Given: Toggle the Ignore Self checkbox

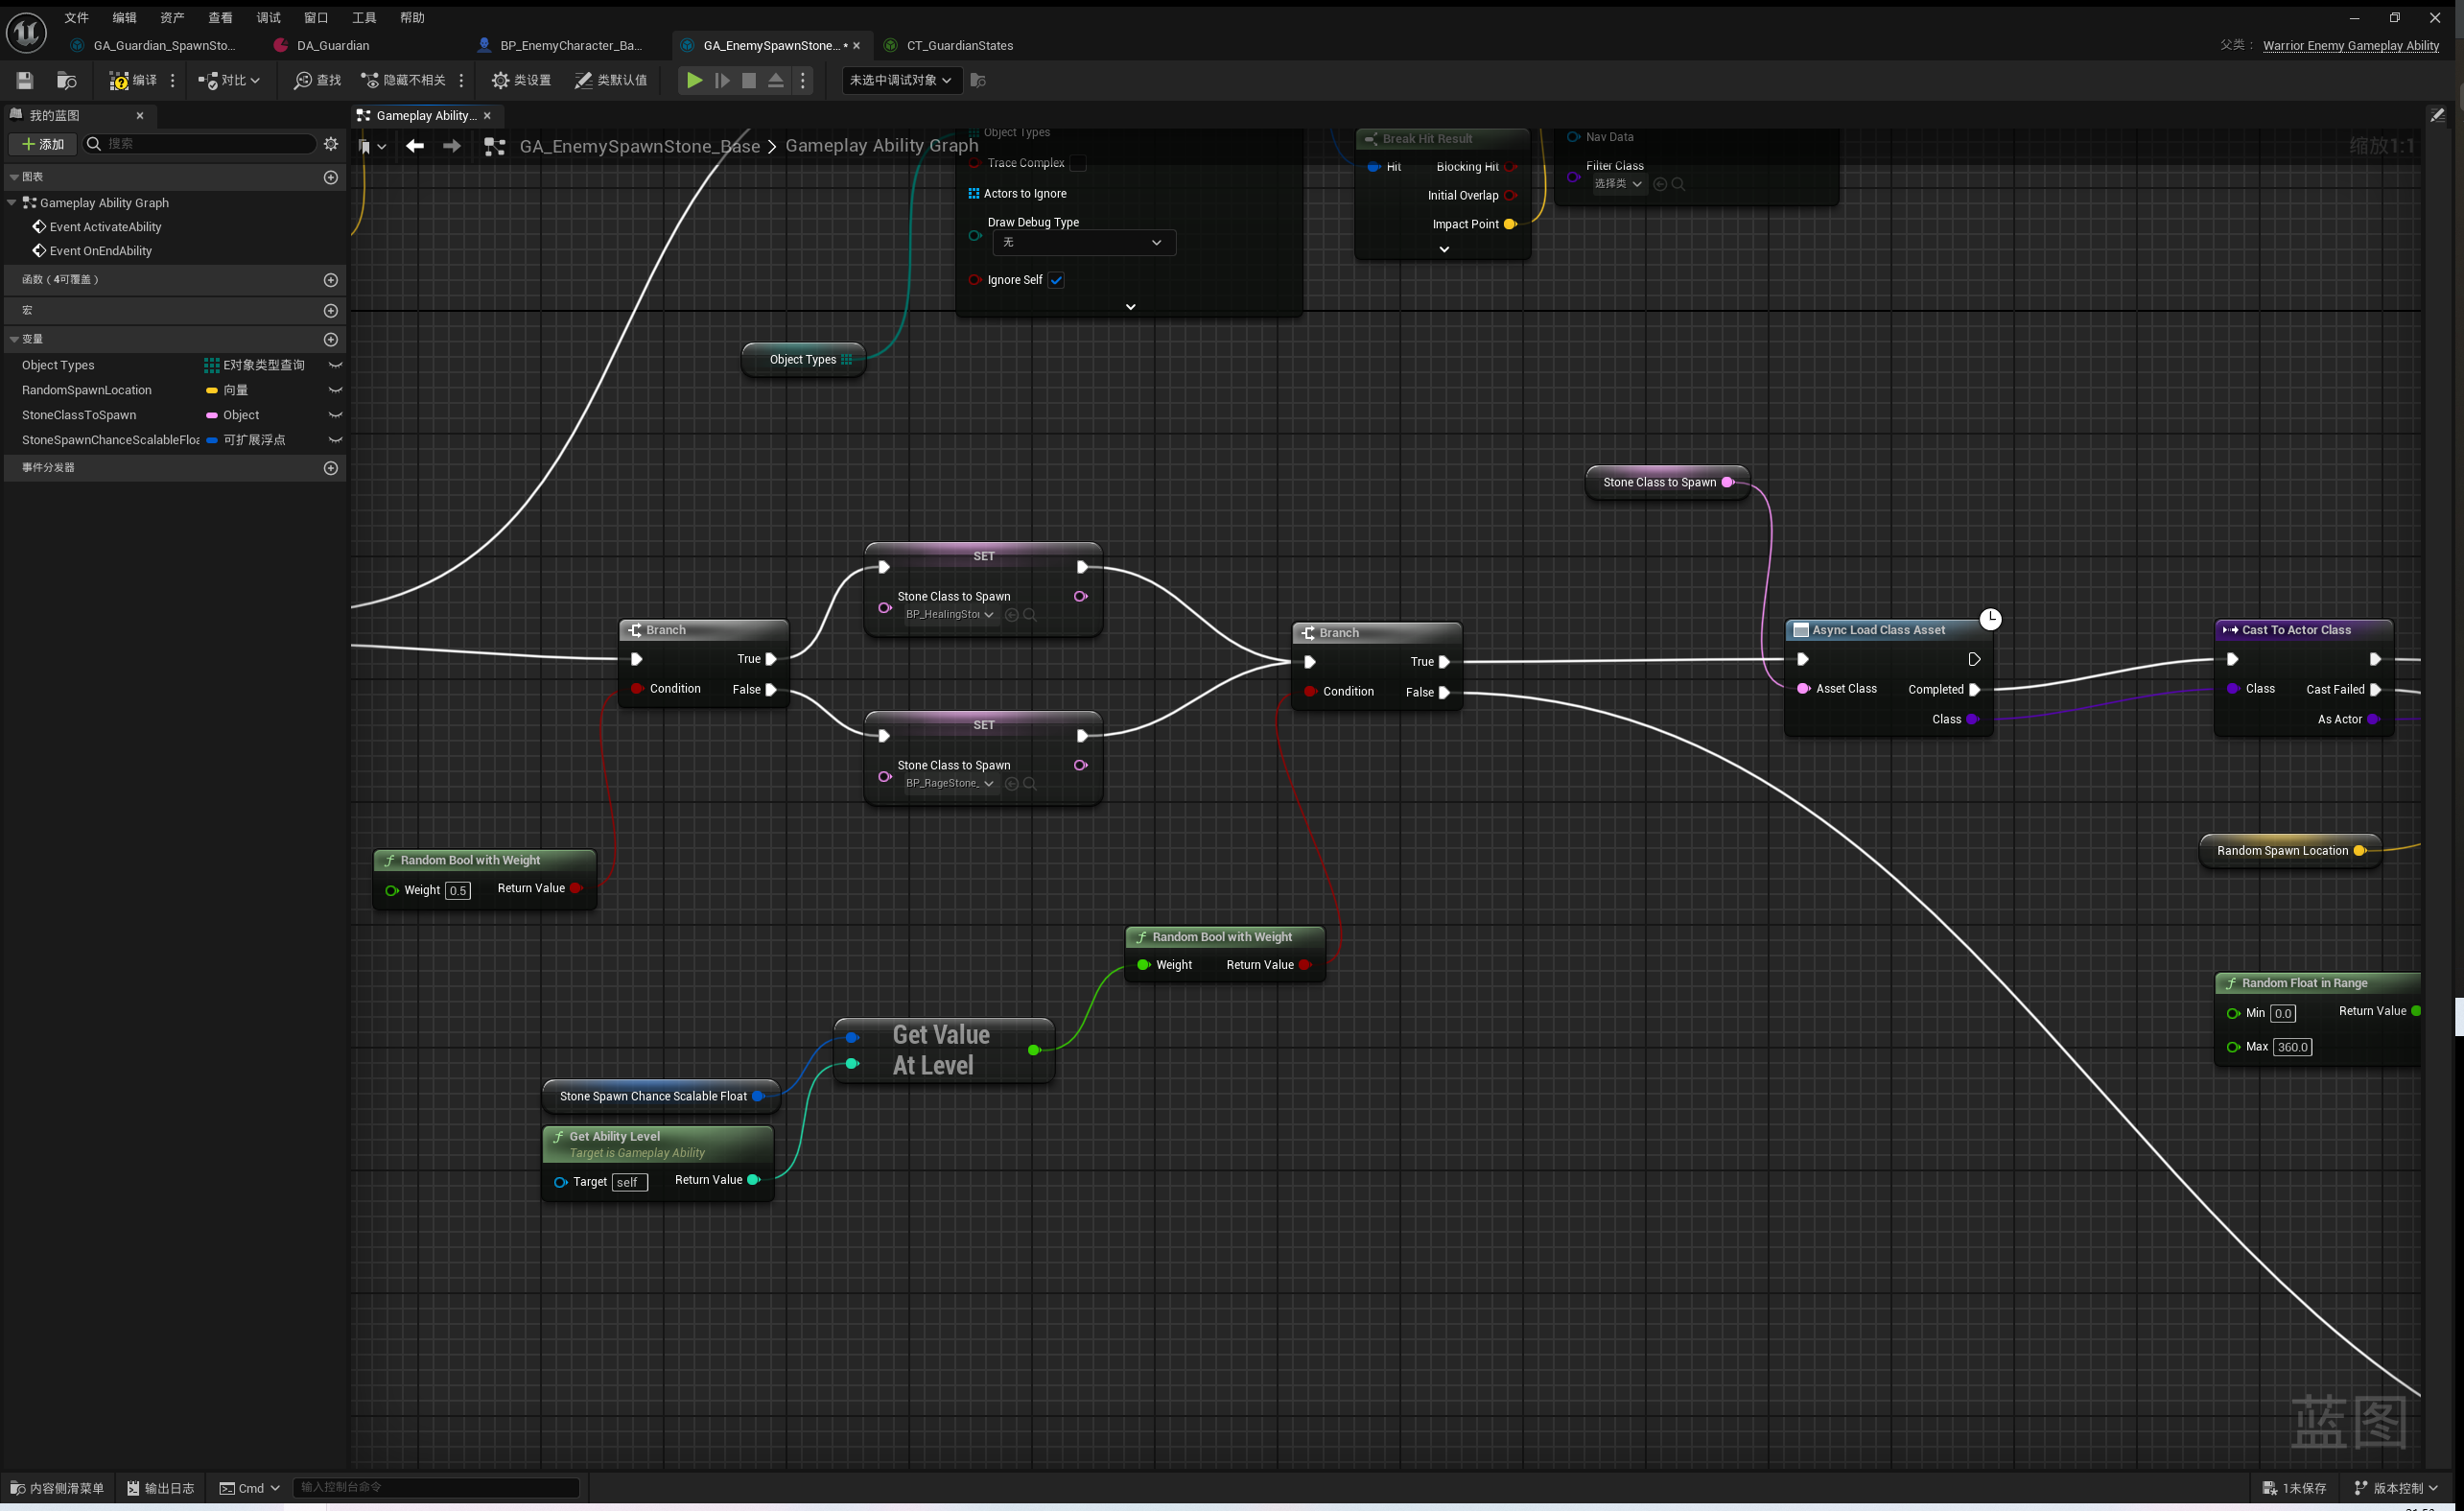Looking at the screenshot, I should [x=1056, y=280].
